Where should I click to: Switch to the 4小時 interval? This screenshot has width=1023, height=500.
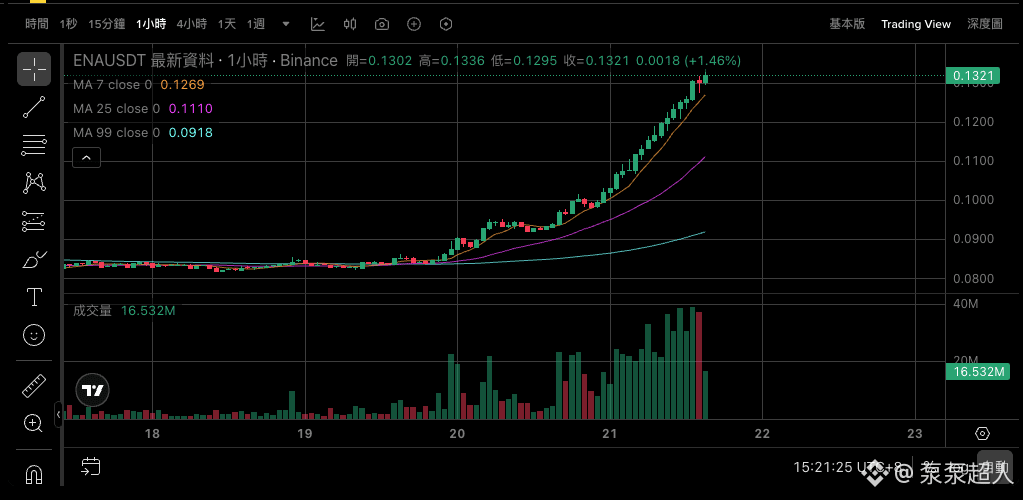(192, 24)
